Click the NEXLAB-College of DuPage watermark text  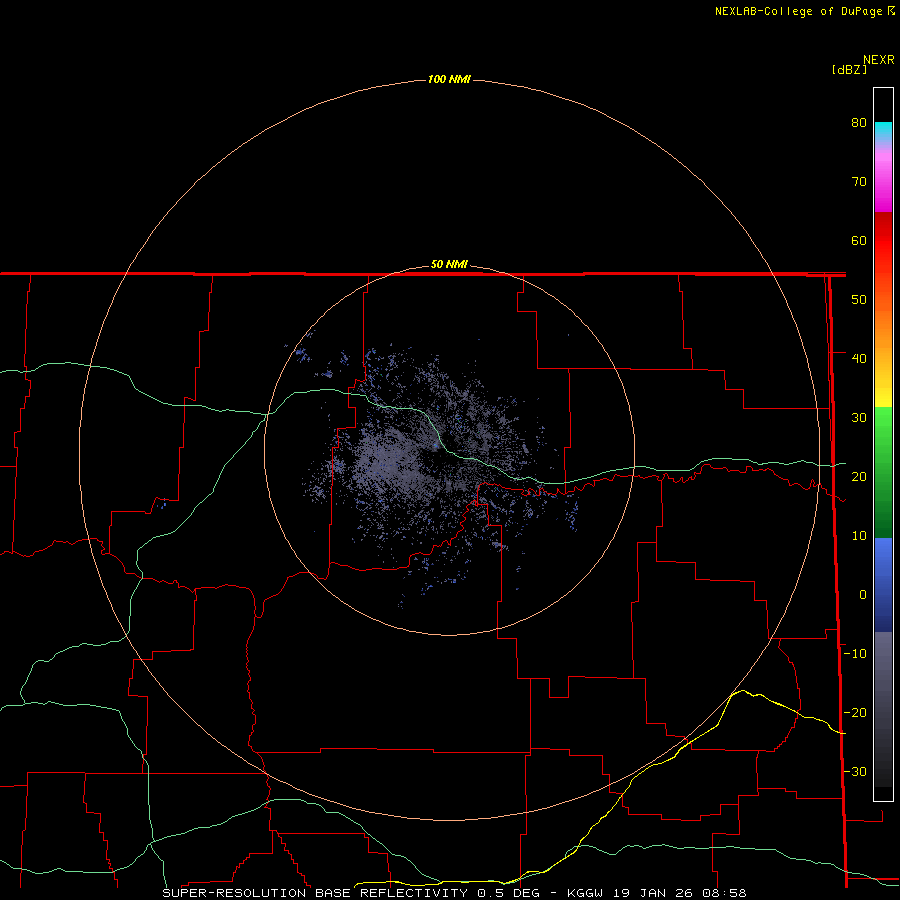point(800,11)
